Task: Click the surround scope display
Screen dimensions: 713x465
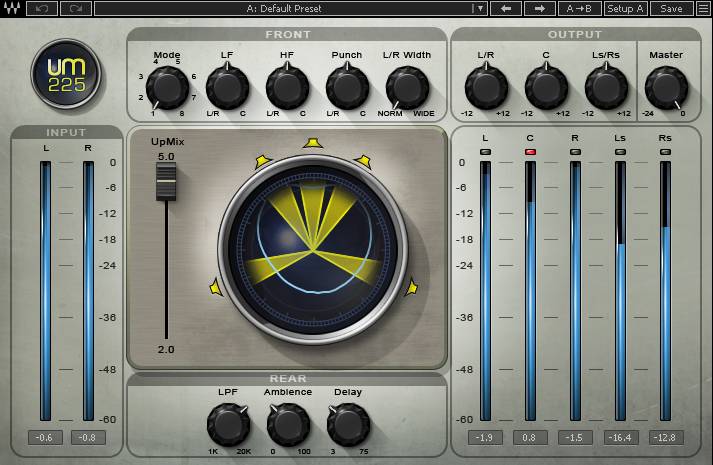Action: [313, 250]
